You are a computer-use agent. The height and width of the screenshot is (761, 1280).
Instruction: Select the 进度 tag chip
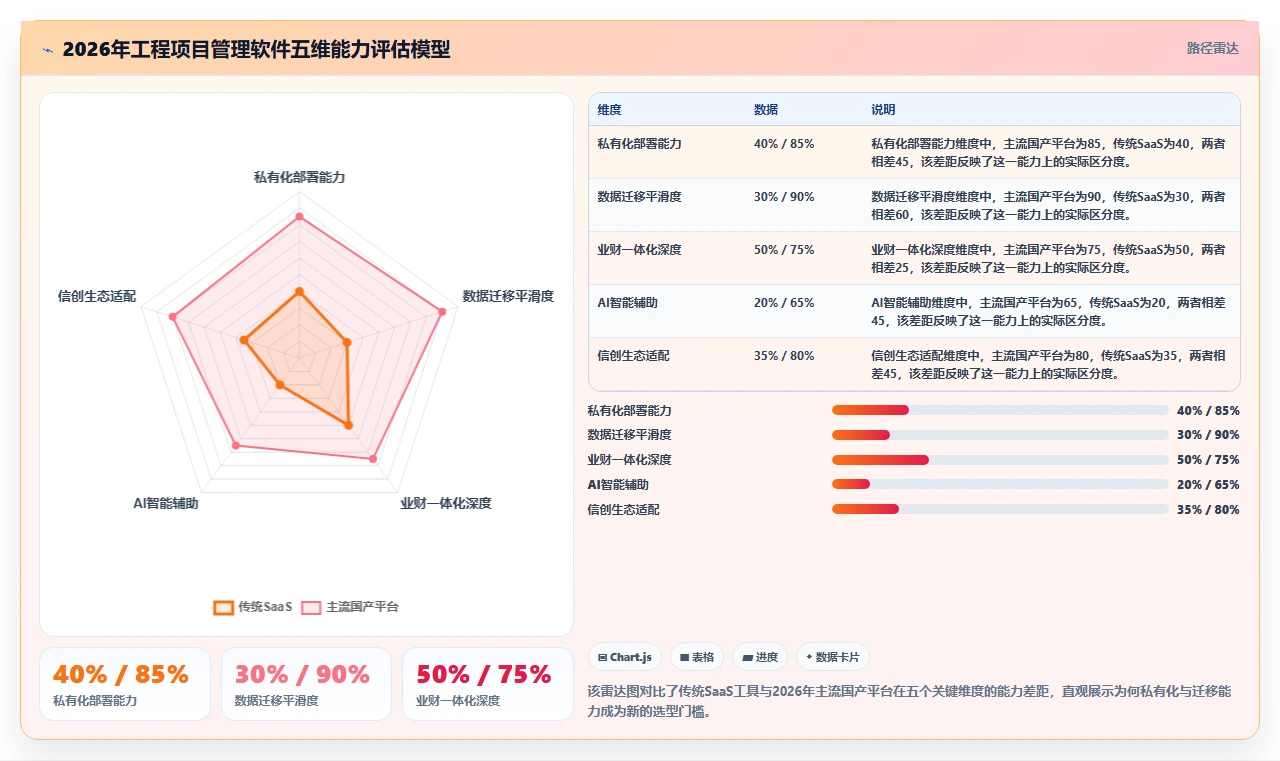pyautogui.click(x=760, y=657)
